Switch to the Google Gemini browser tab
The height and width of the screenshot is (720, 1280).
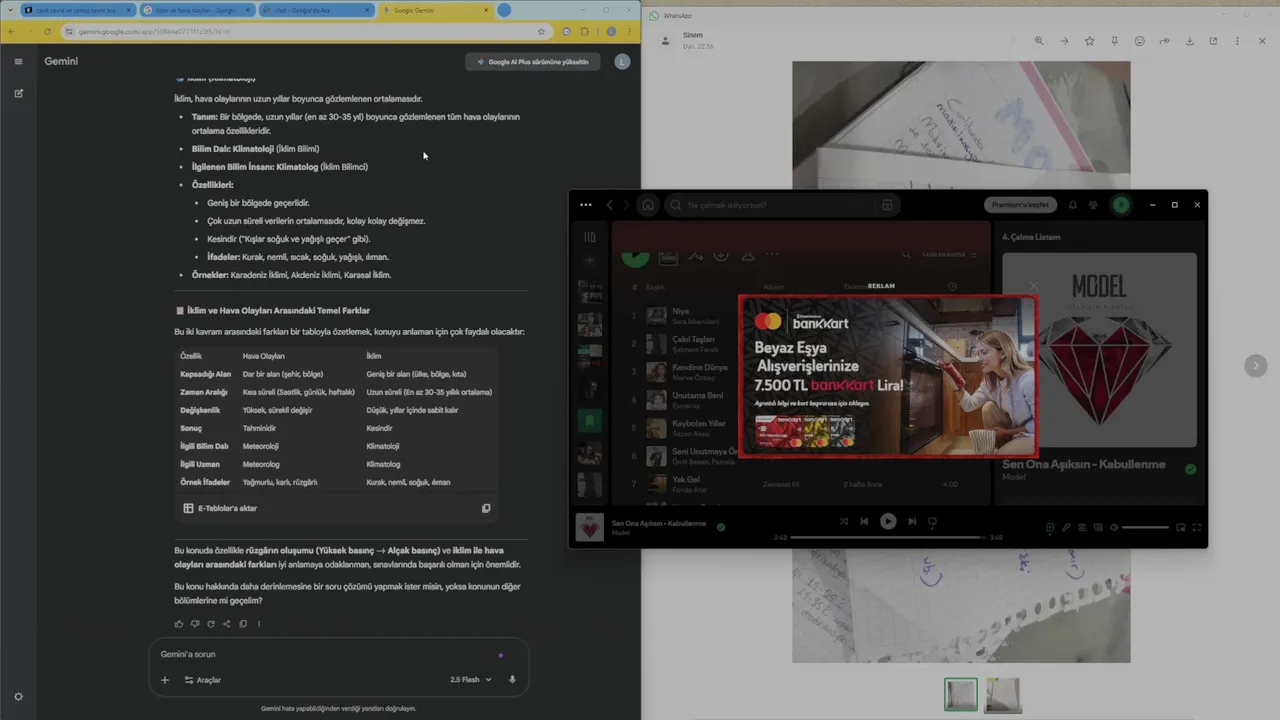436,10
